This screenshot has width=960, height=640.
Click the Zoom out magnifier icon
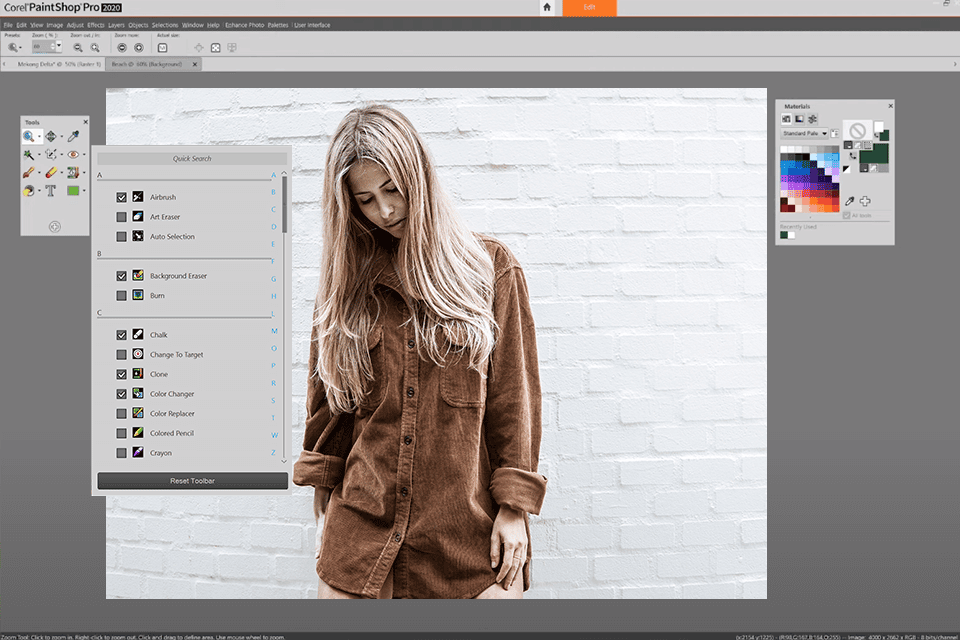coord(78,47)
